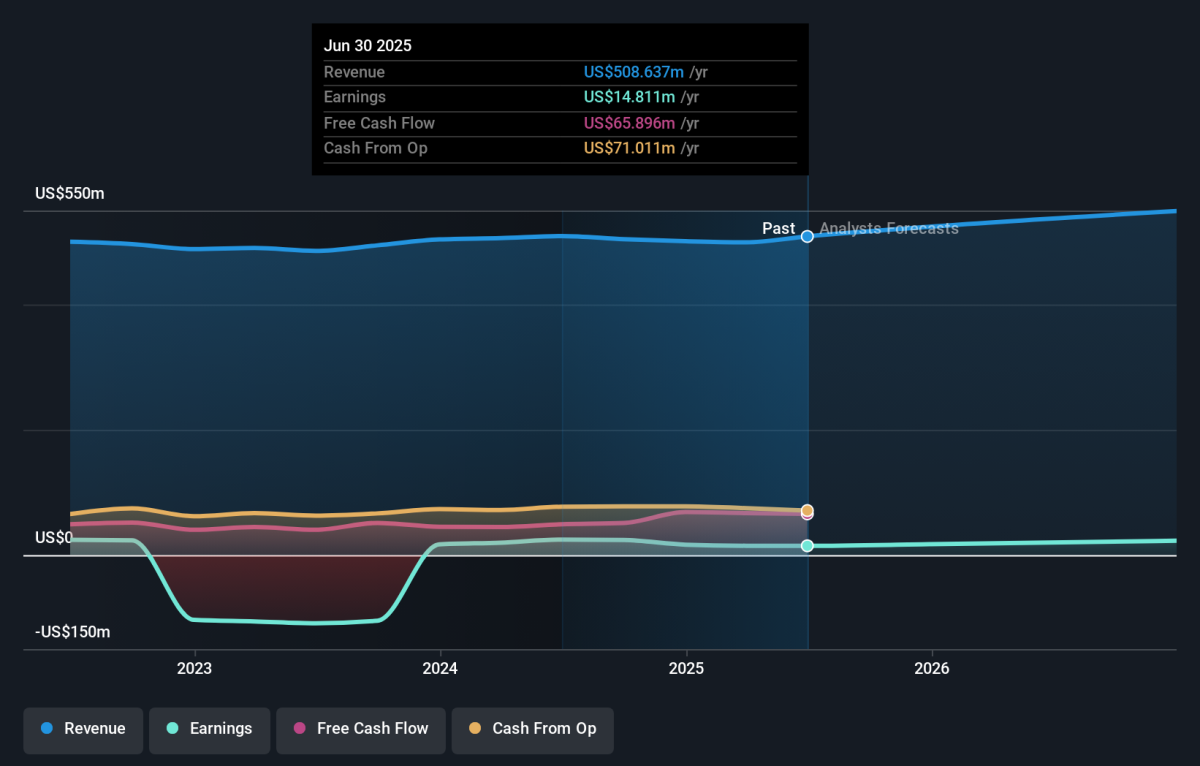Select the teal Earnings data point marker
1200x766 pixels.
807,546
